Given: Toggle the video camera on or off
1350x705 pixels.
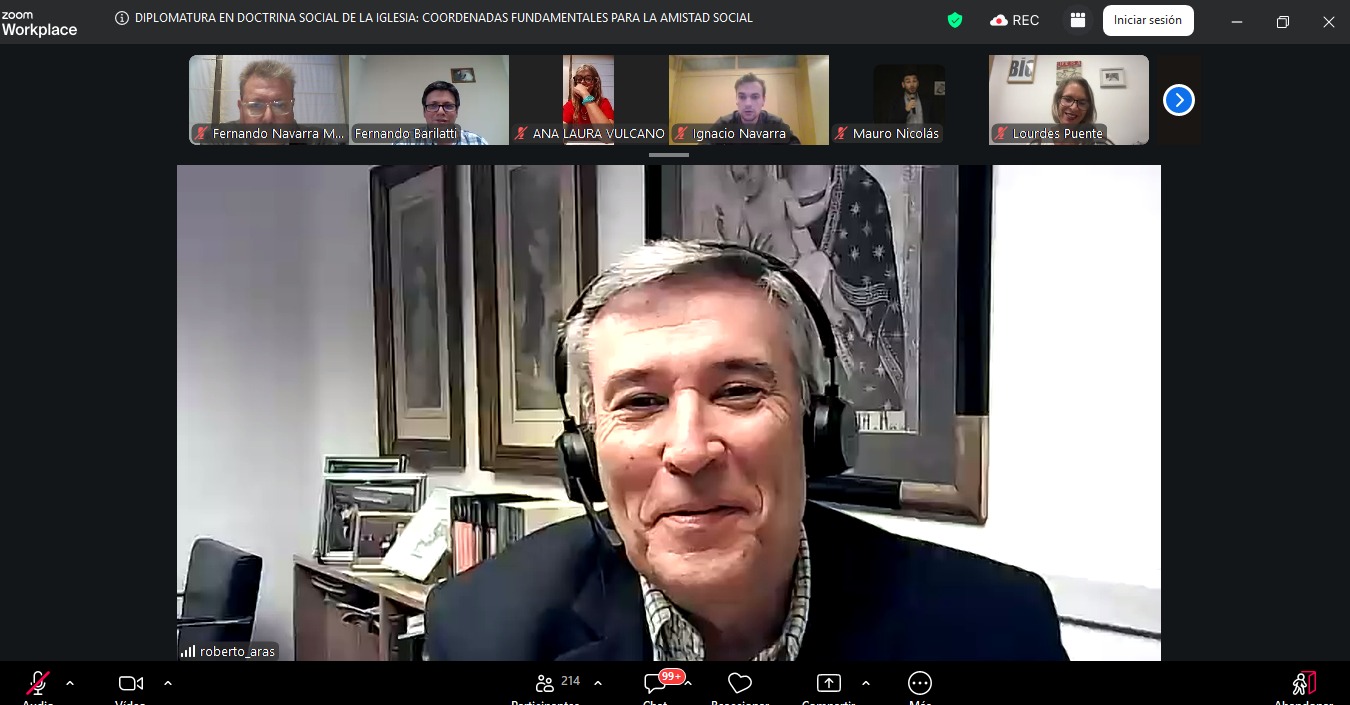Looking at the screenshot, I should point(131,684).
